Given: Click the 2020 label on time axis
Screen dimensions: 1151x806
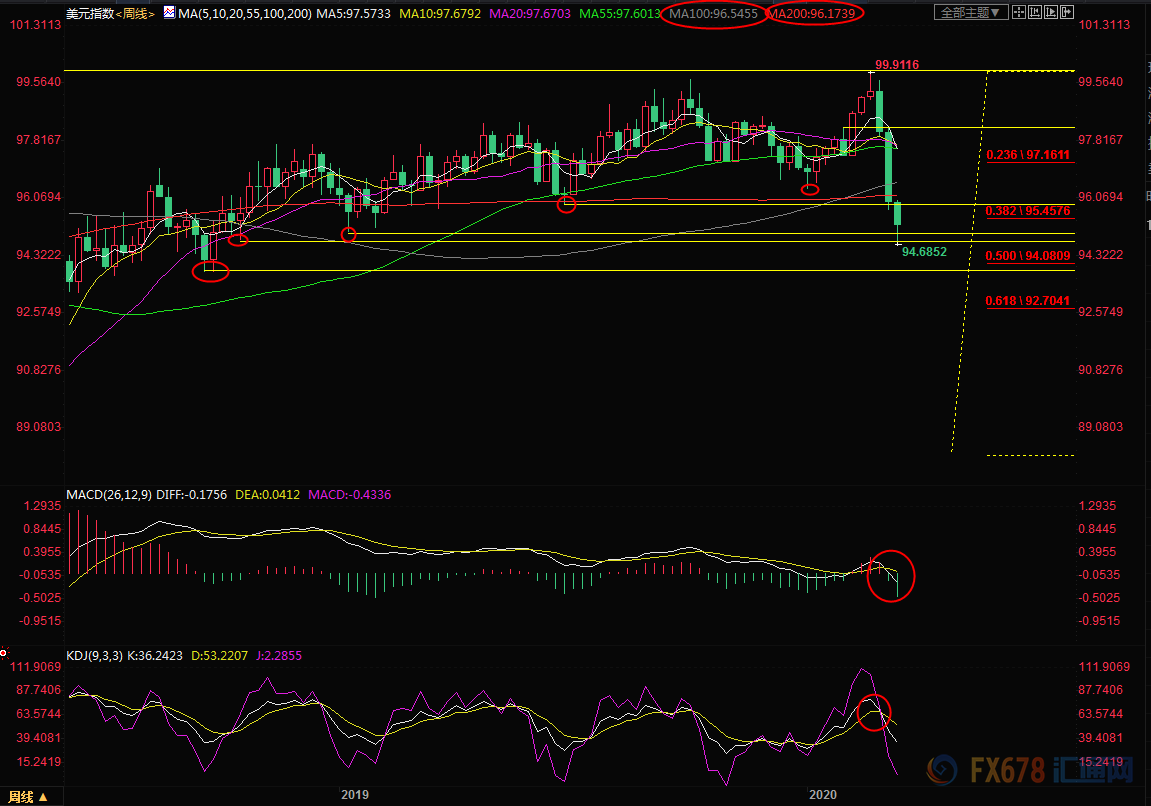Looking at the screenshot, I should click(822, 795).
